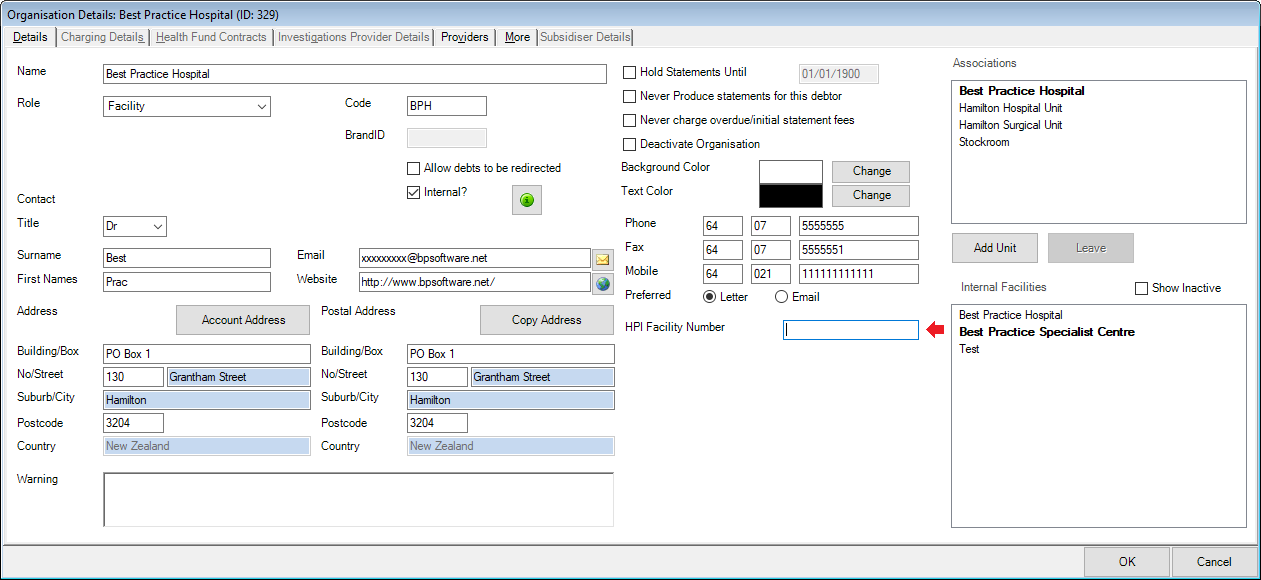Image resolution: width=1261 pixels, height=580 pixels.
Task: Select Best Practice Specialist Centre facility
Action: 1047,332
